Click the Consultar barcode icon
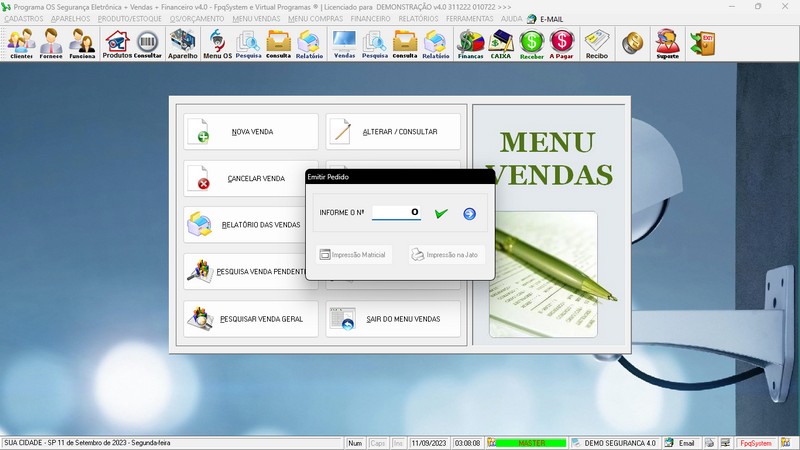The height and width of the screenshot is (450, 800). 147,44
